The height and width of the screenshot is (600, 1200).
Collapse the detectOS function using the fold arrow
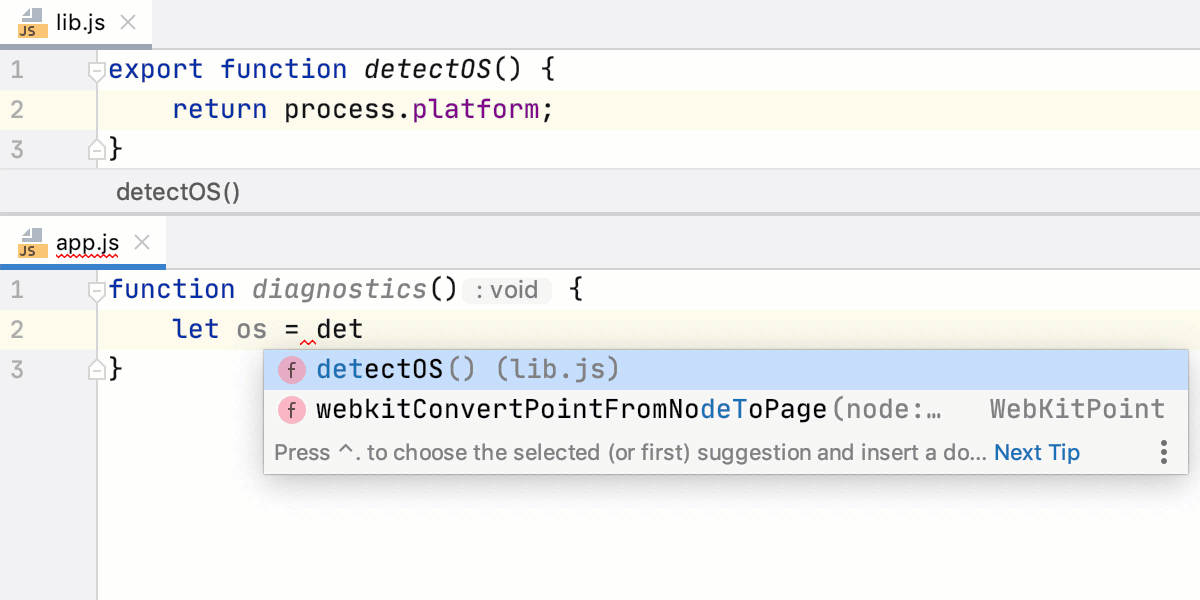(96, 68)
